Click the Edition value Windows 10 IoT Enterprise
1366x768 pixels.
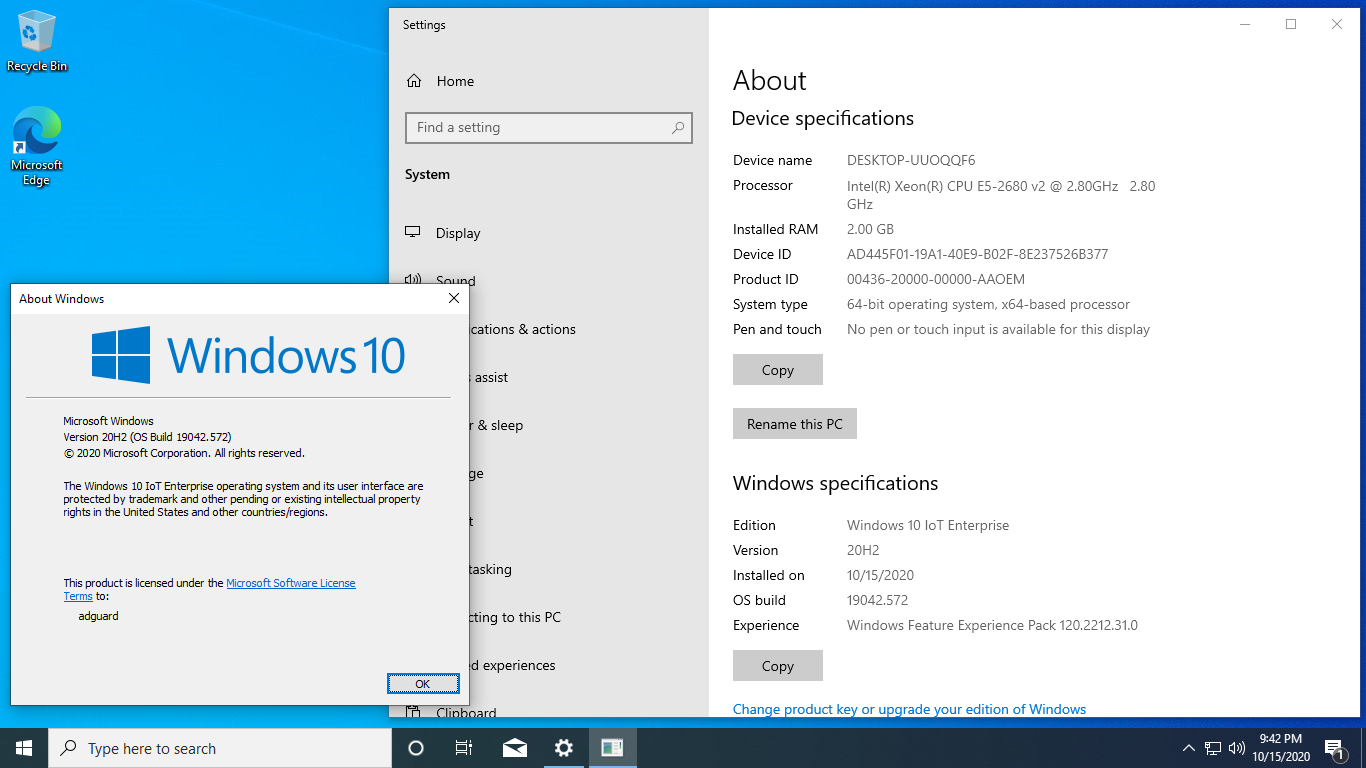coord(928,525)
